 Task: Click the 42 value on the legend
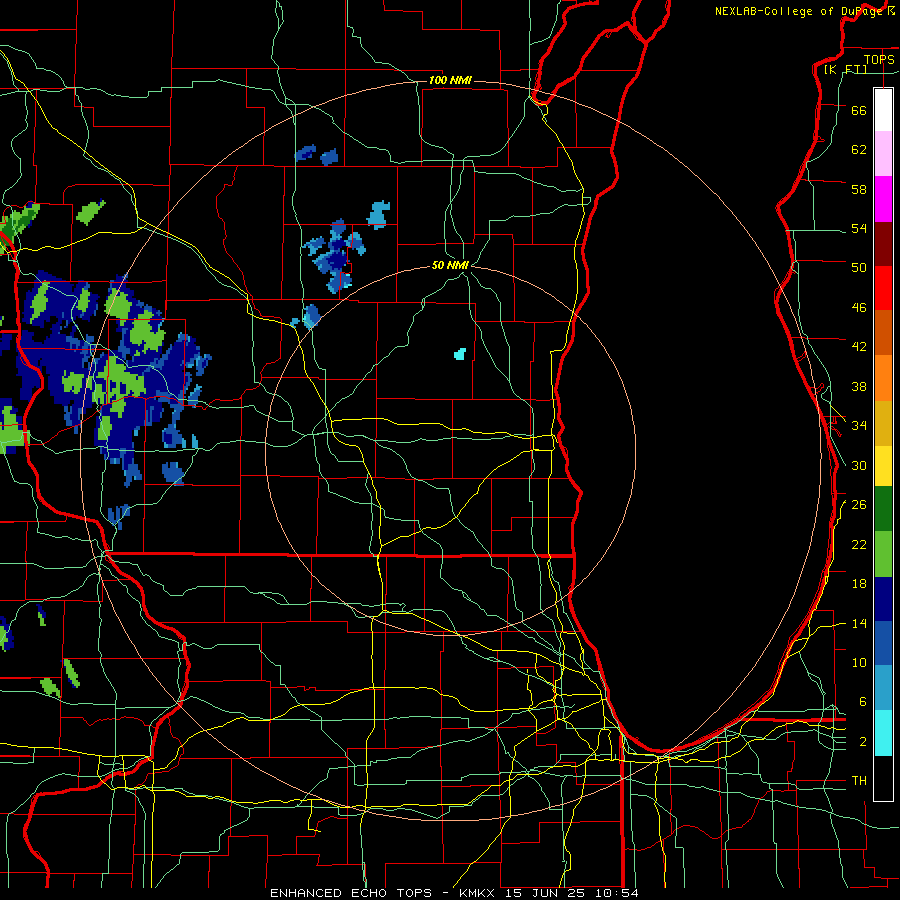tap(859, 347)
